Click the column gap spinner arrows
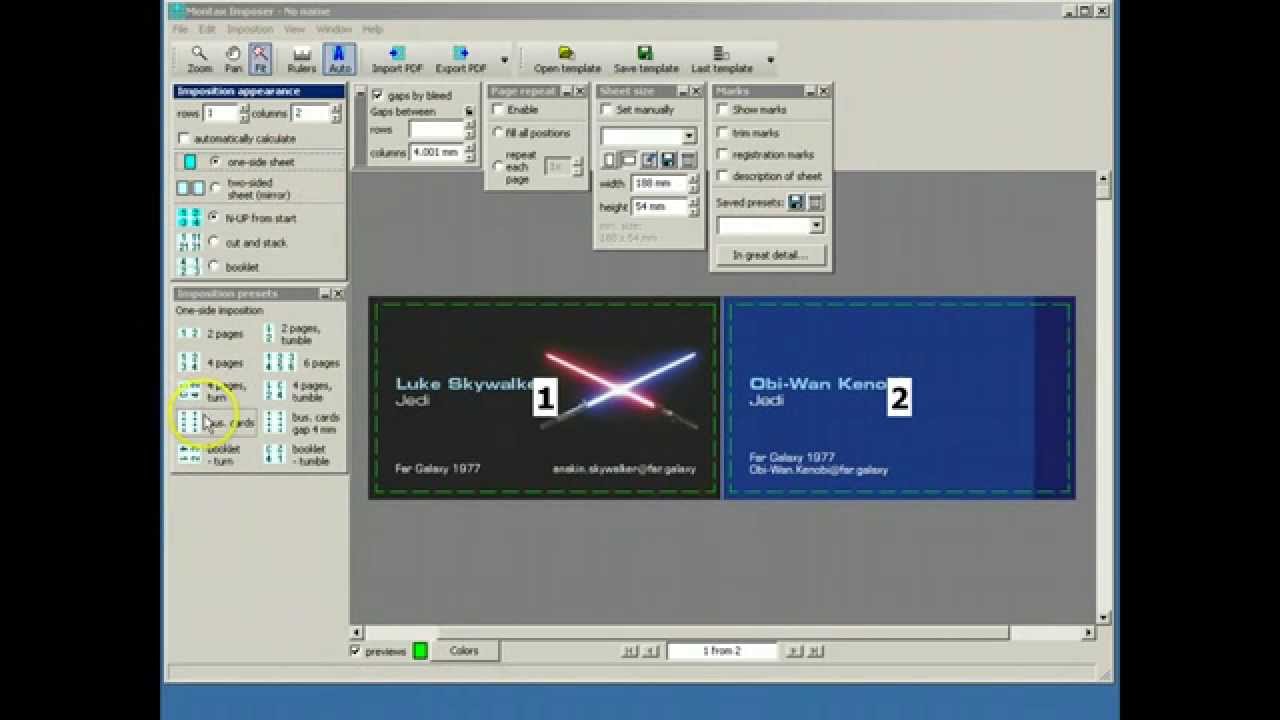This screenshot has height=720, width=1280. (x=469, y=153)
